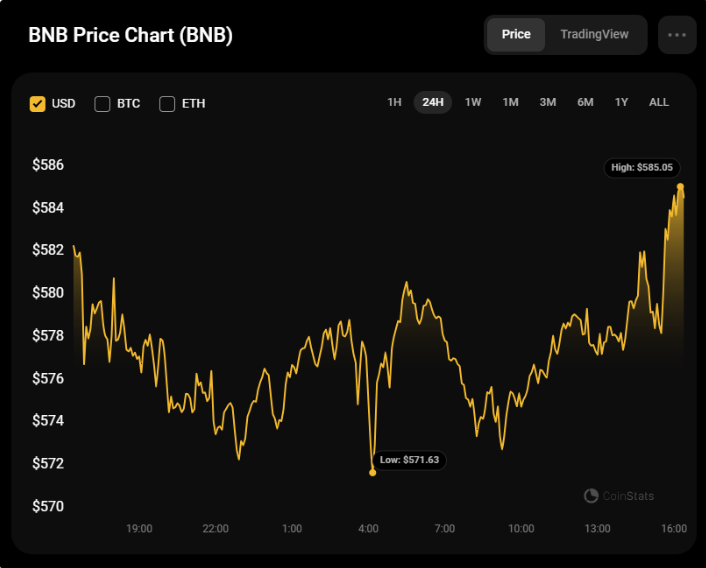Click the BNB Price Chart (BNB) title
The image size is (706, 568).
(131, 35)
